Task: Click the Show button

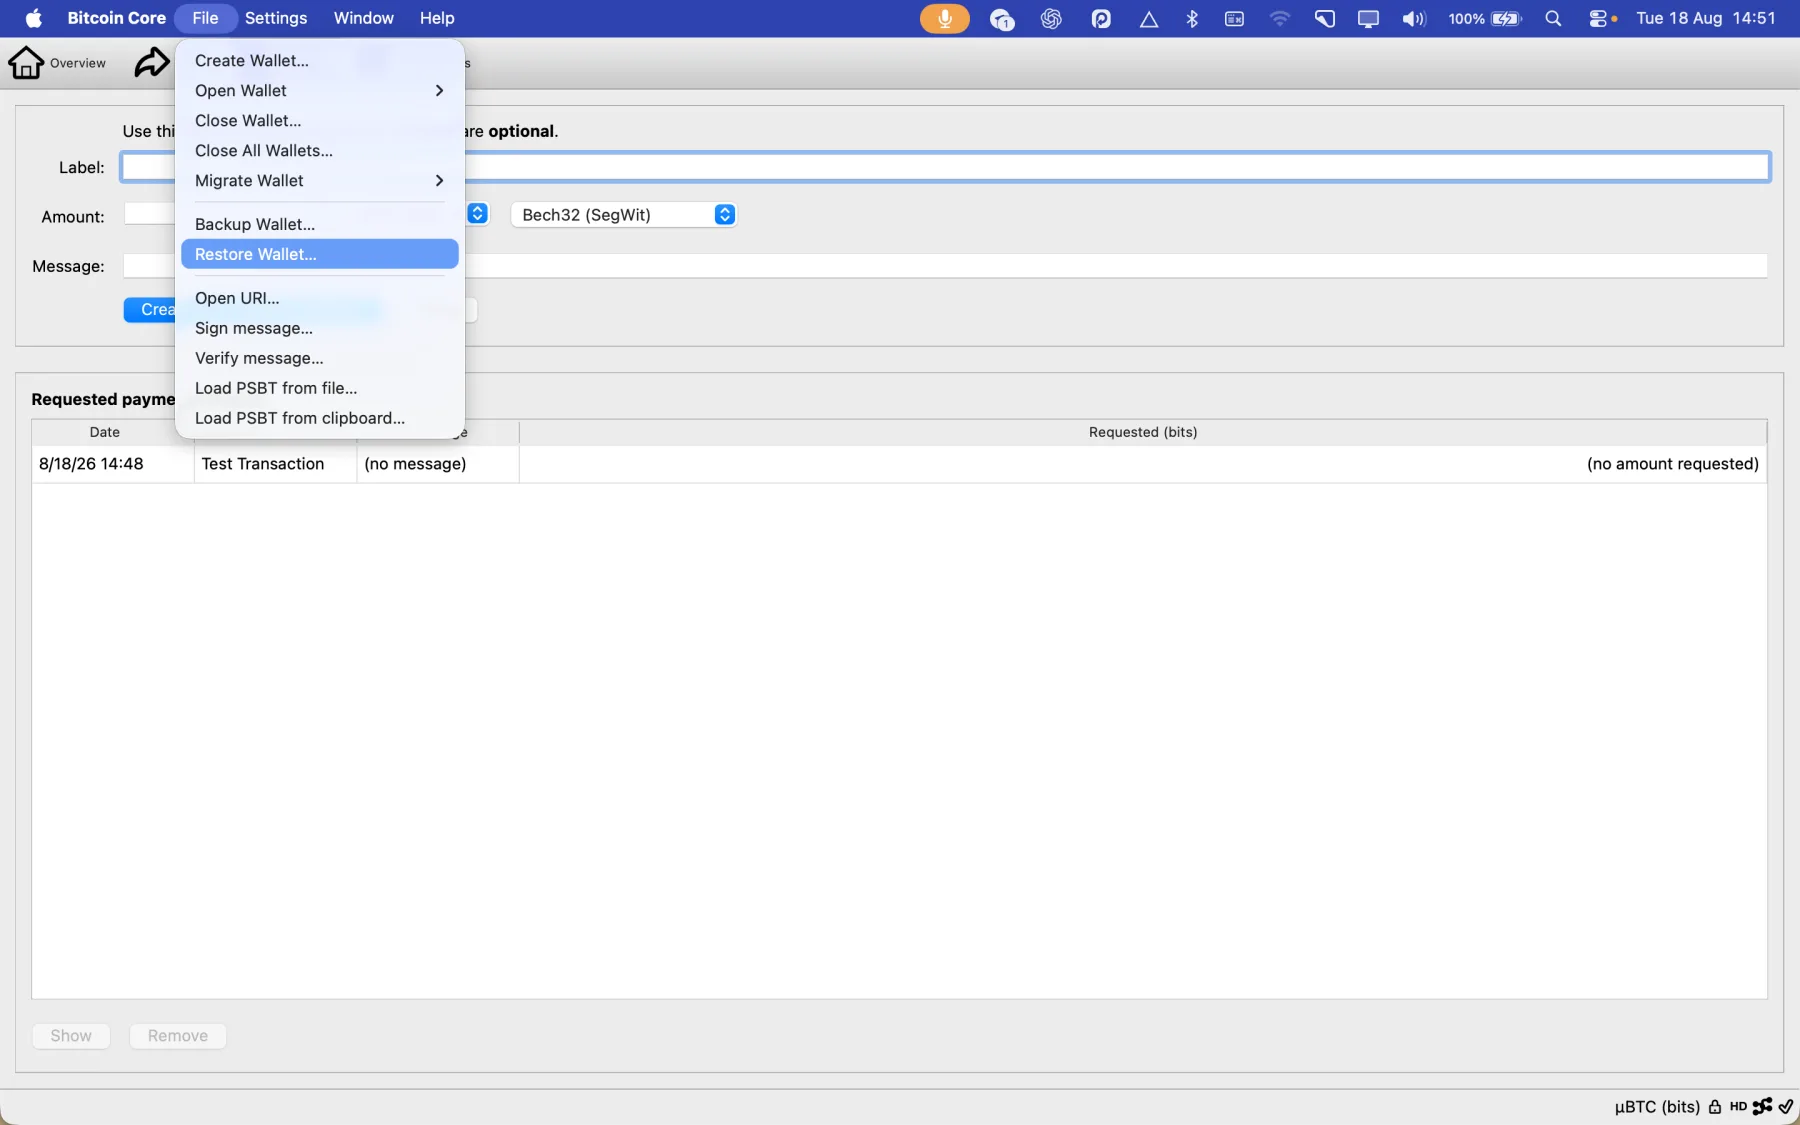Action: click(x=71, y=1036)
